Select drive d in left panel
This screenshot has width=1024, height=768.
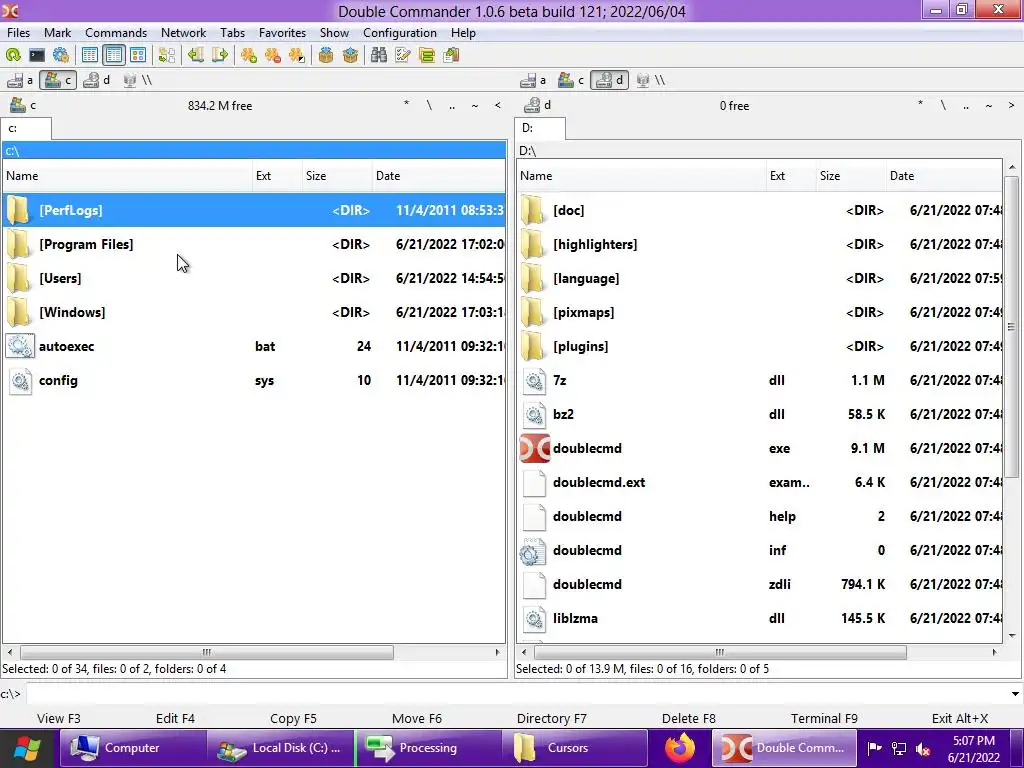[97, 80]
